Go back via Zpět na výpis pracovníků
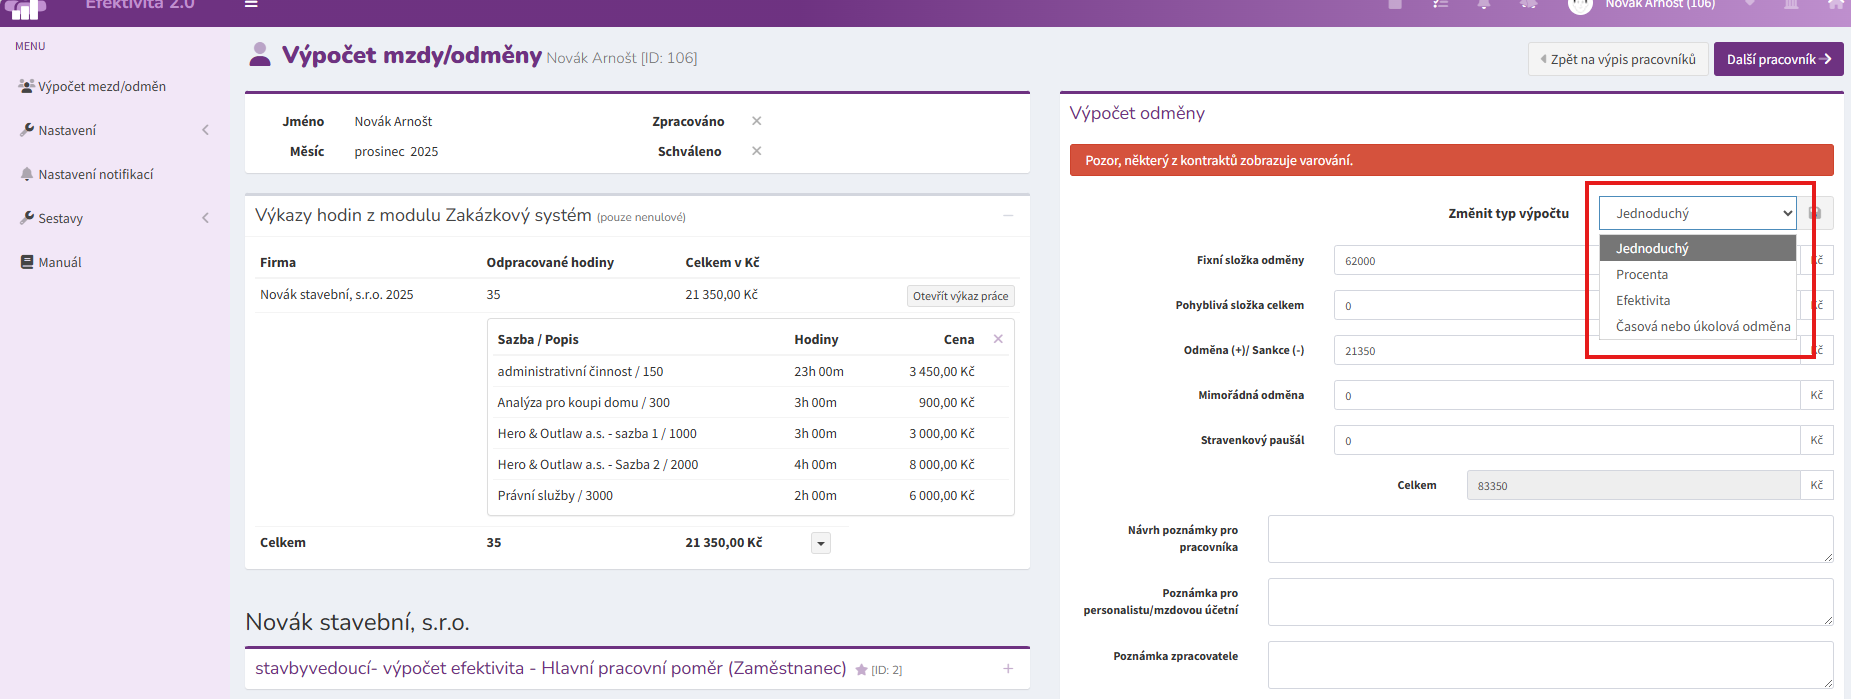Image resolution: width=1851 pixels, height=699 pixels. pos(1618,59)
